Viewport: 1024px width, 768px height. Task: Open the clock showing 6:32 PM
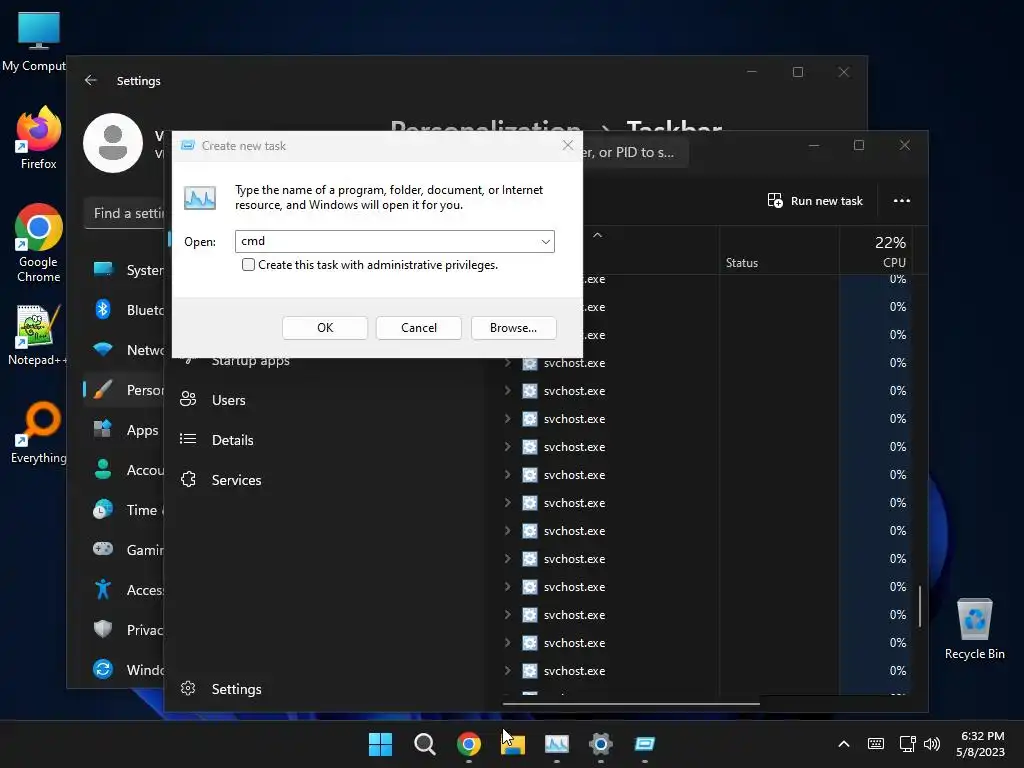pyautogui.click(x=981, y=744)
